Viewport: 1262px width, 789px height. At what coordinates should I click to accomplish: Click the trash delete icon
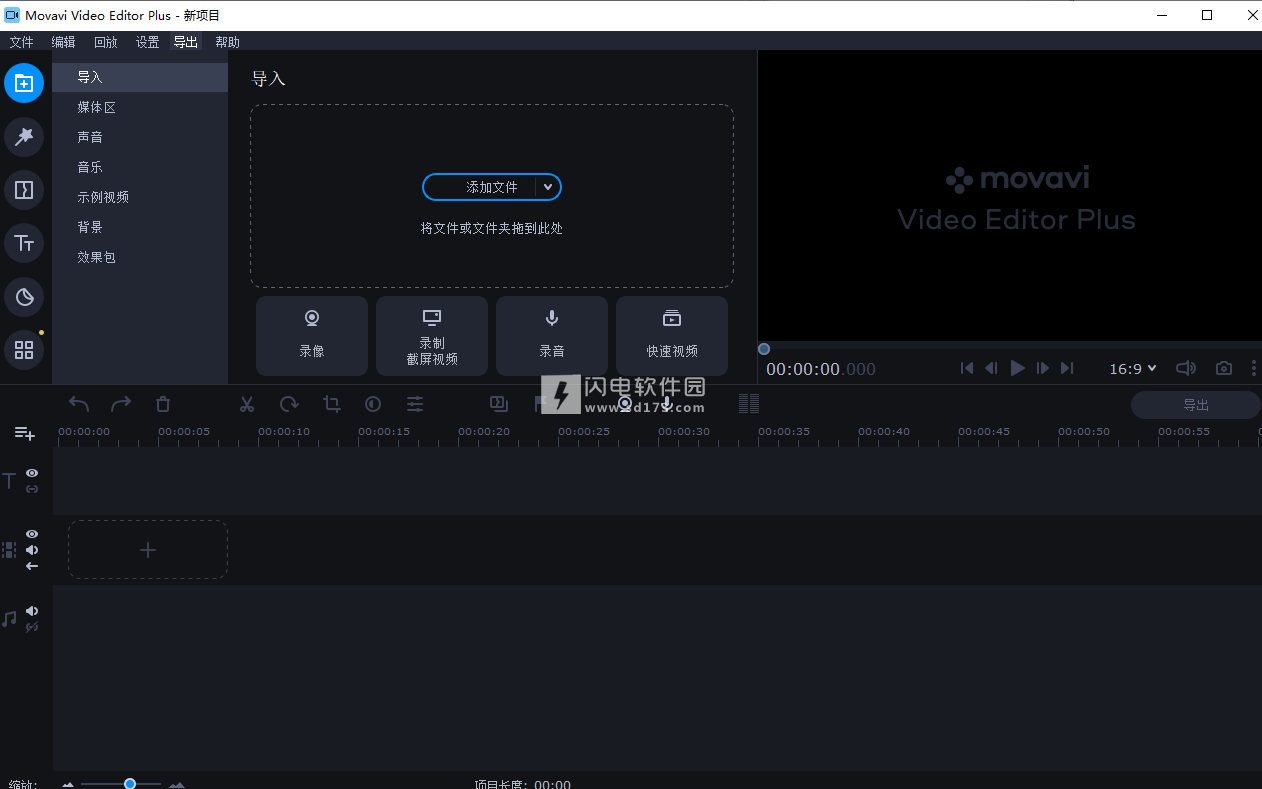tap(163, 404)
